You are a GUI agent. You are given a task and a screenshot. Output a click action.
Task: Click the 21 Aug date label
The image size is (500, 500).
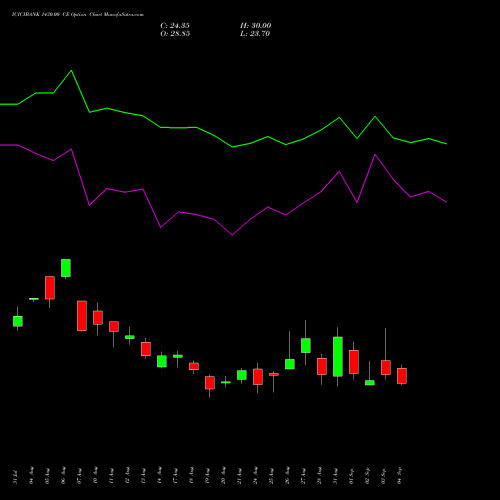239,476
